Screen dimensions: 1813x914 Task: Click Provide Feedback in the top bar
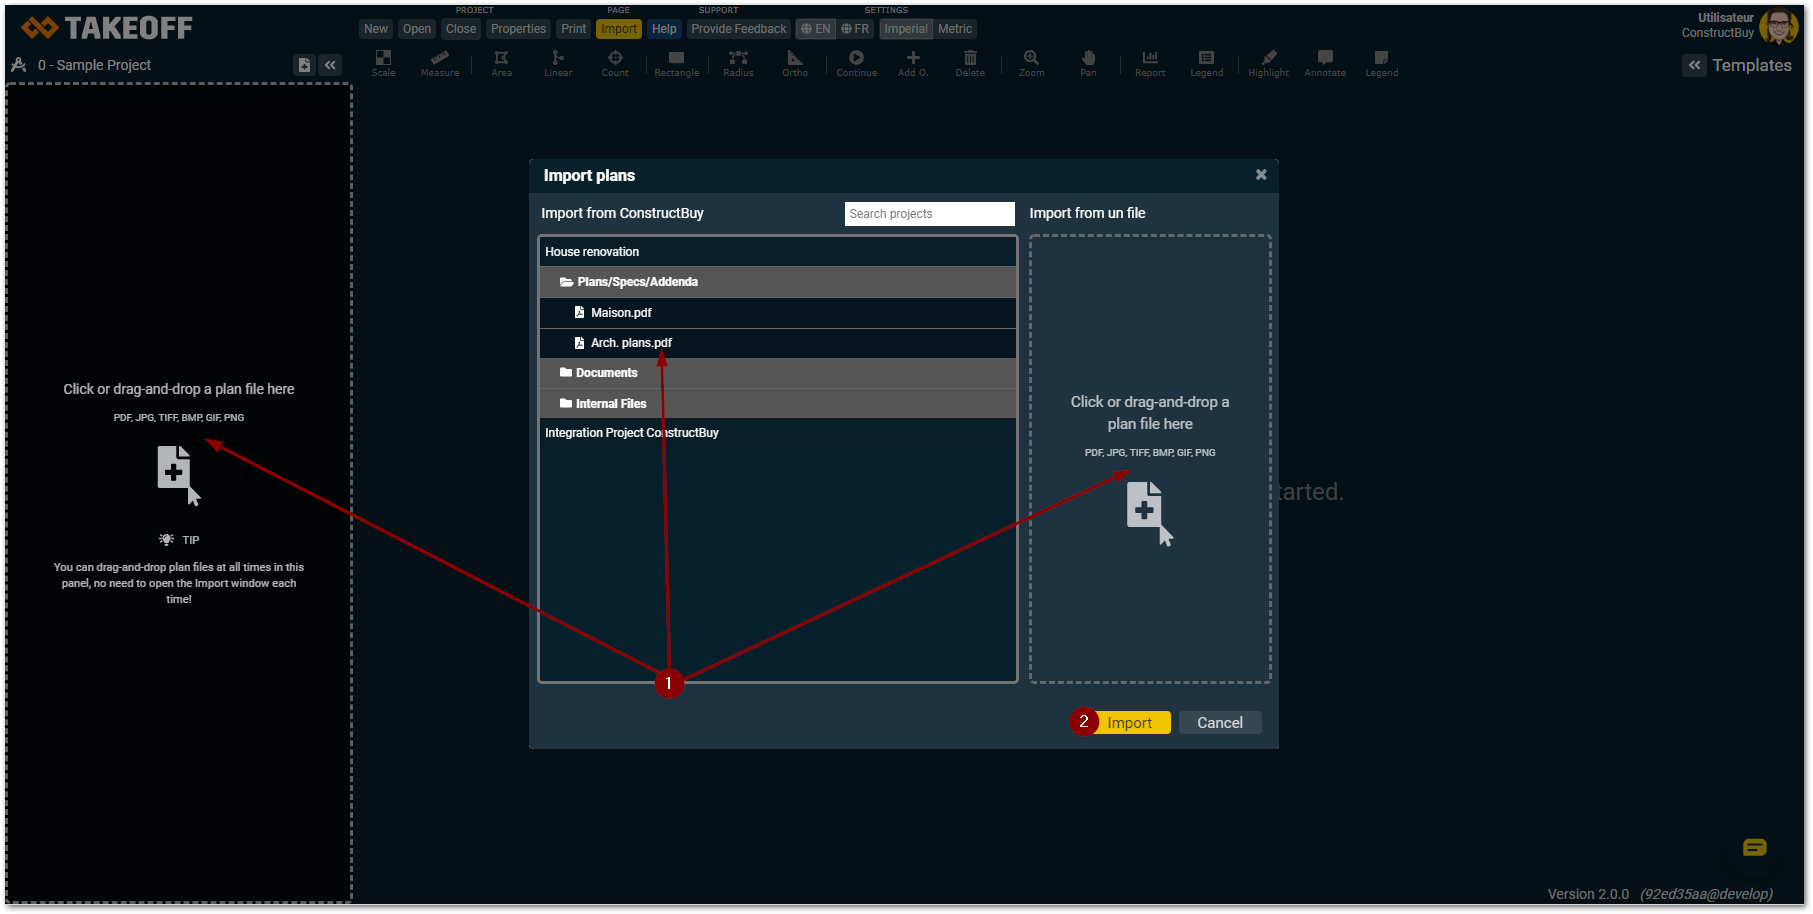(x=738, y=29)
